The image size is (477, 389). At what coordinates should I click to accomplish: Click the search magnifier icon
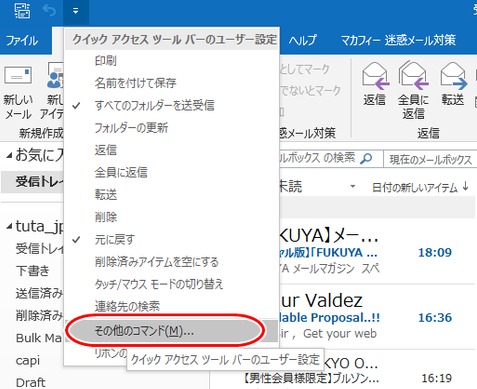(x=366, y=158)
